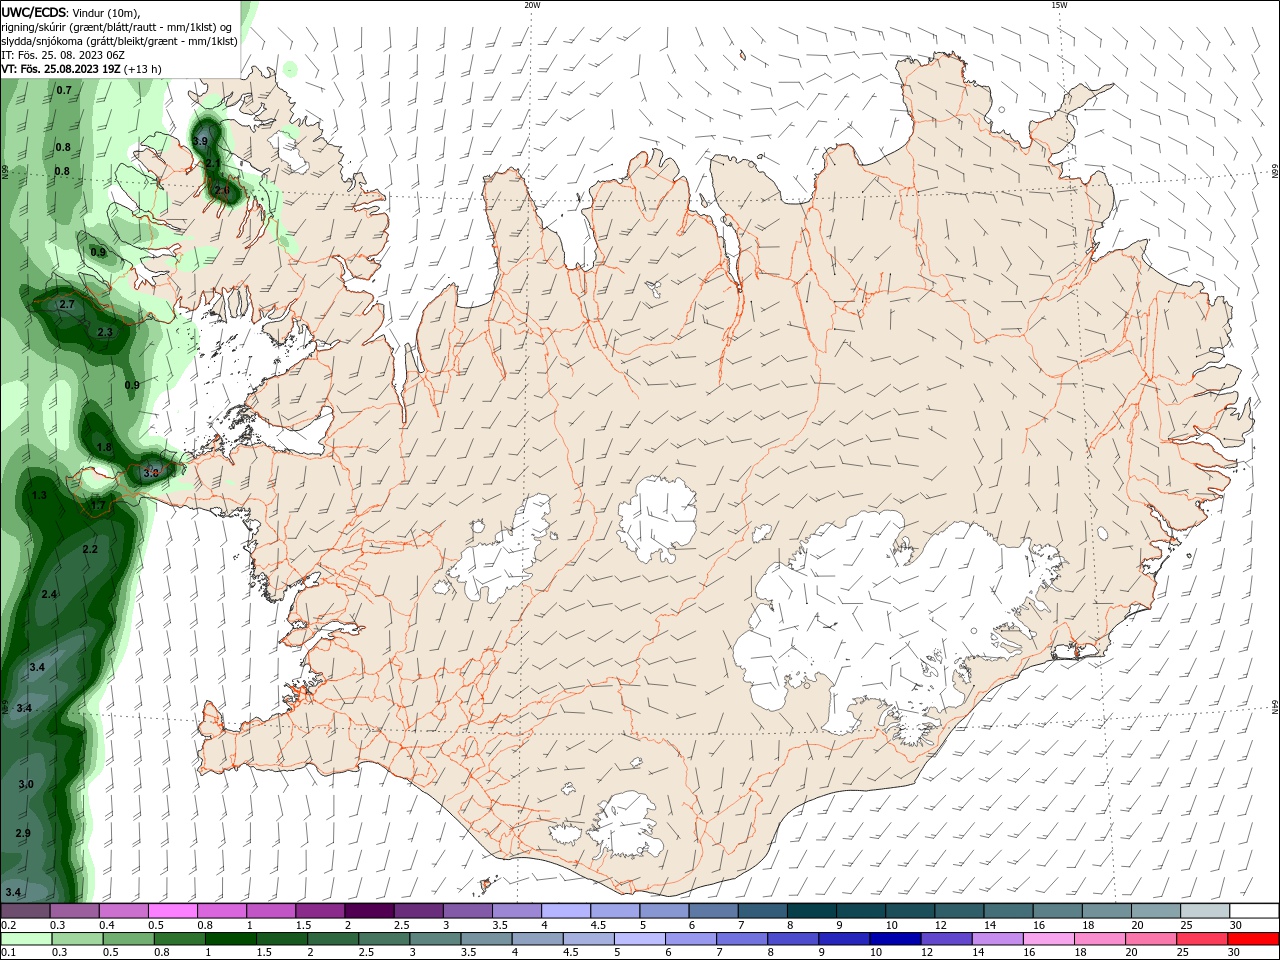Viewport: 1280px width, 960px height.
Task: Click the 20W longitude label
Action: 532,5
